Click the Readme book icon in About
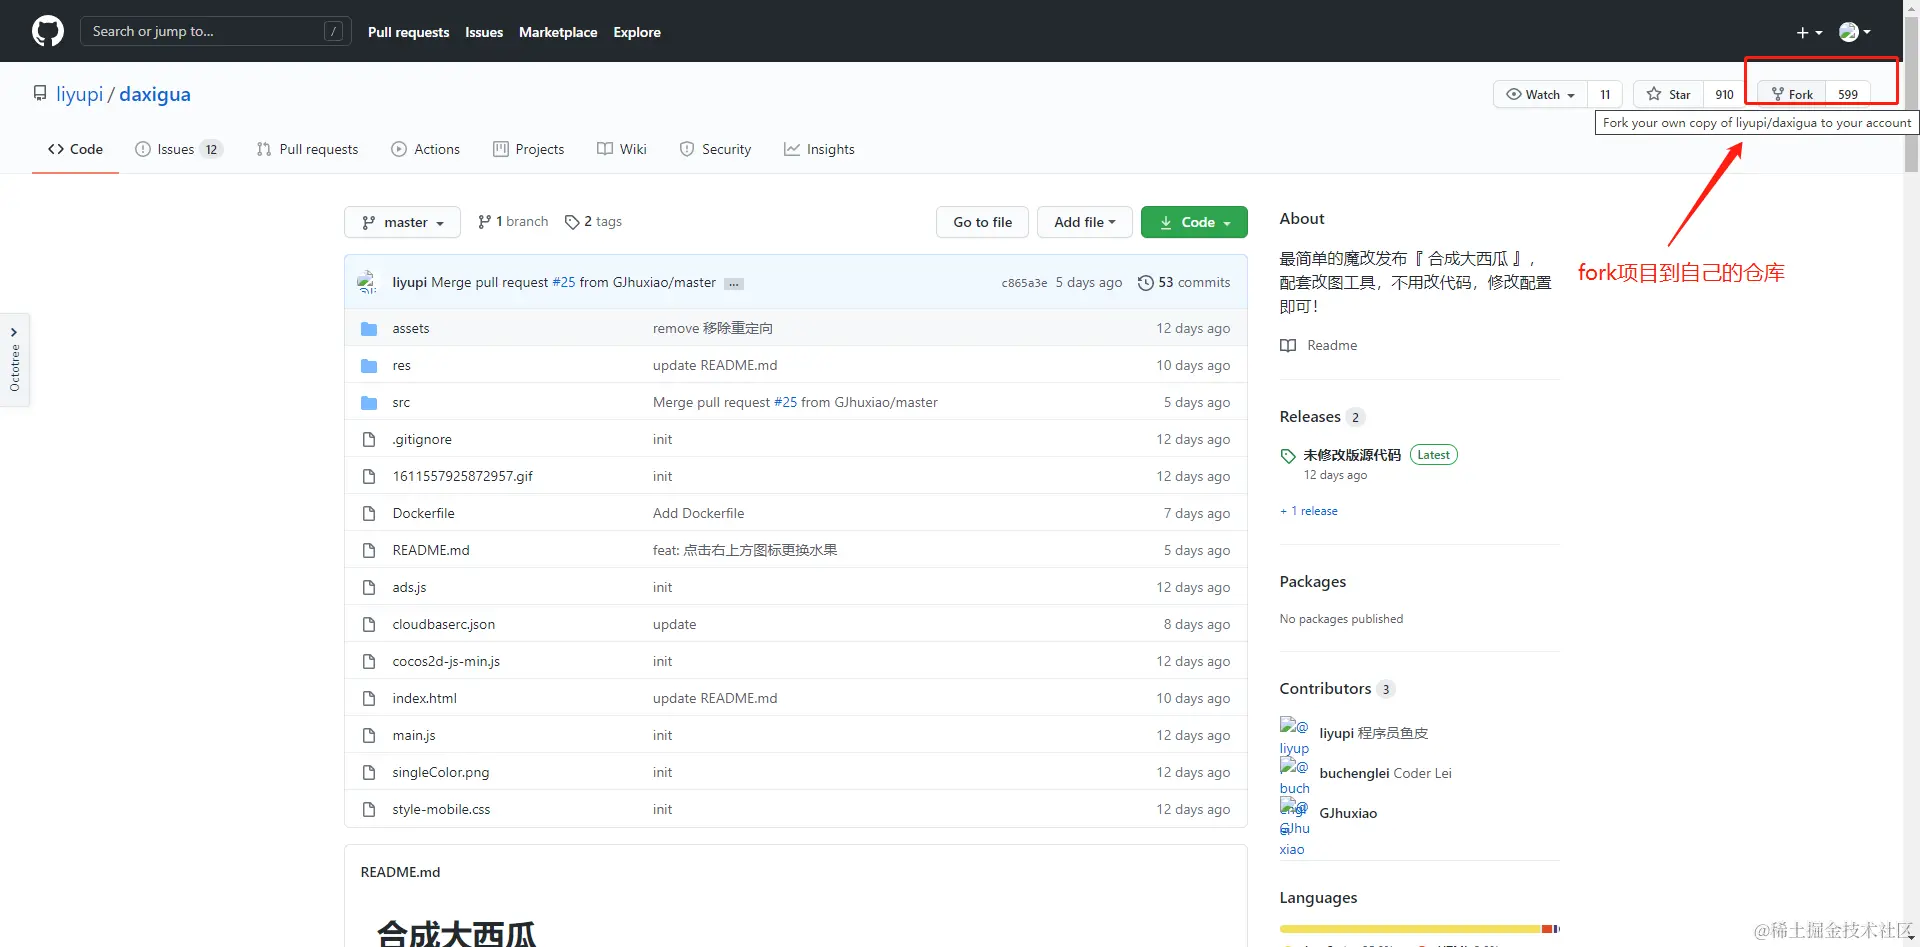 point(1288,345)
